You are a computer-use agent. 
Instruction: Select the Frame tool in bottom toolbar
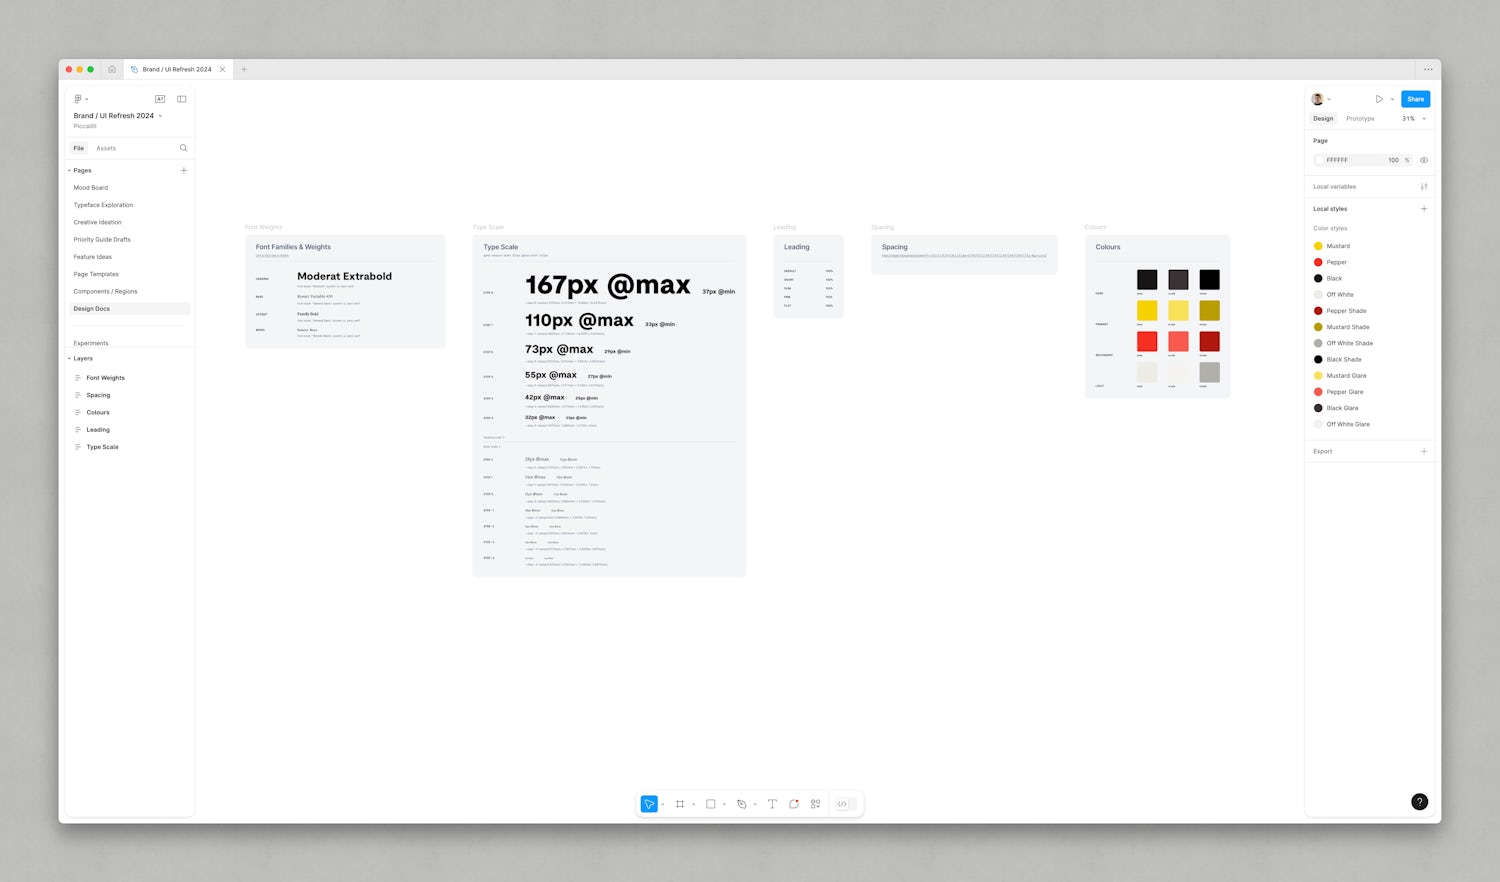680,804
